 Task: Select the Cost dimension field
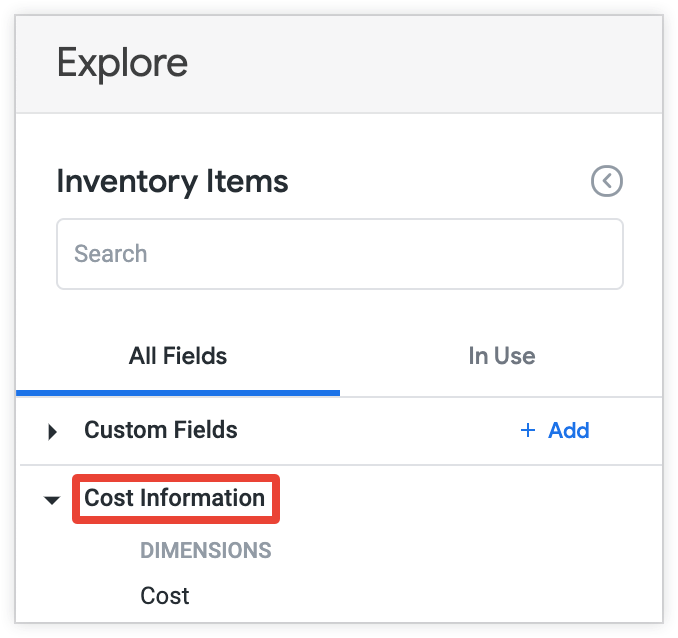click(x=165, y=596)
